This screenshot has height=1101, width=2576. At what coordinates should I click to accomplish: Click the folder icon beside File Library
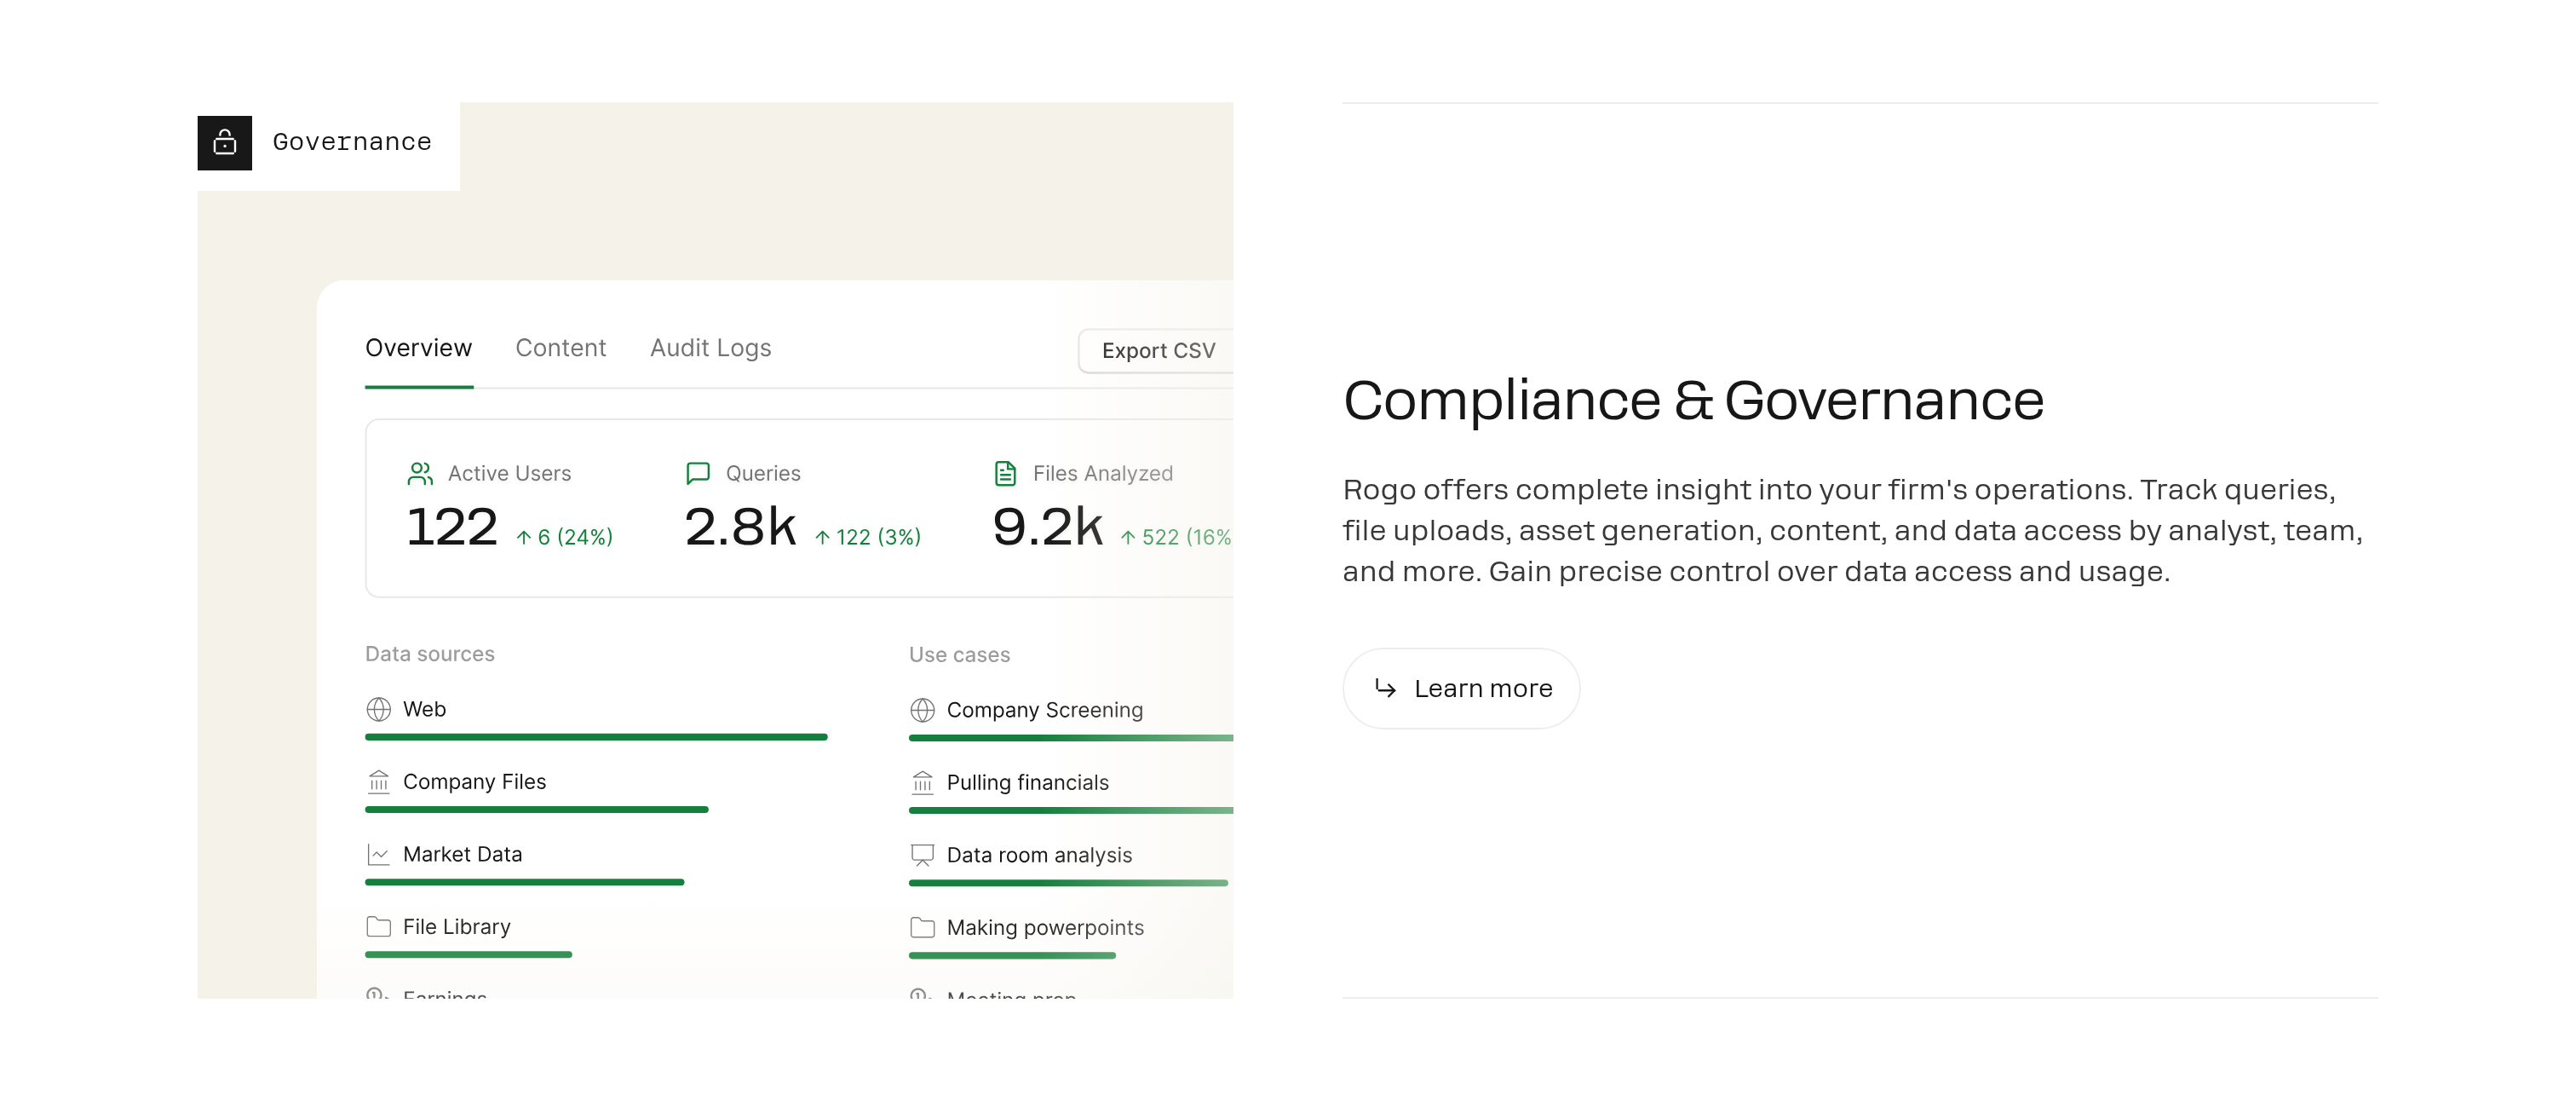(x=378, y=926)
